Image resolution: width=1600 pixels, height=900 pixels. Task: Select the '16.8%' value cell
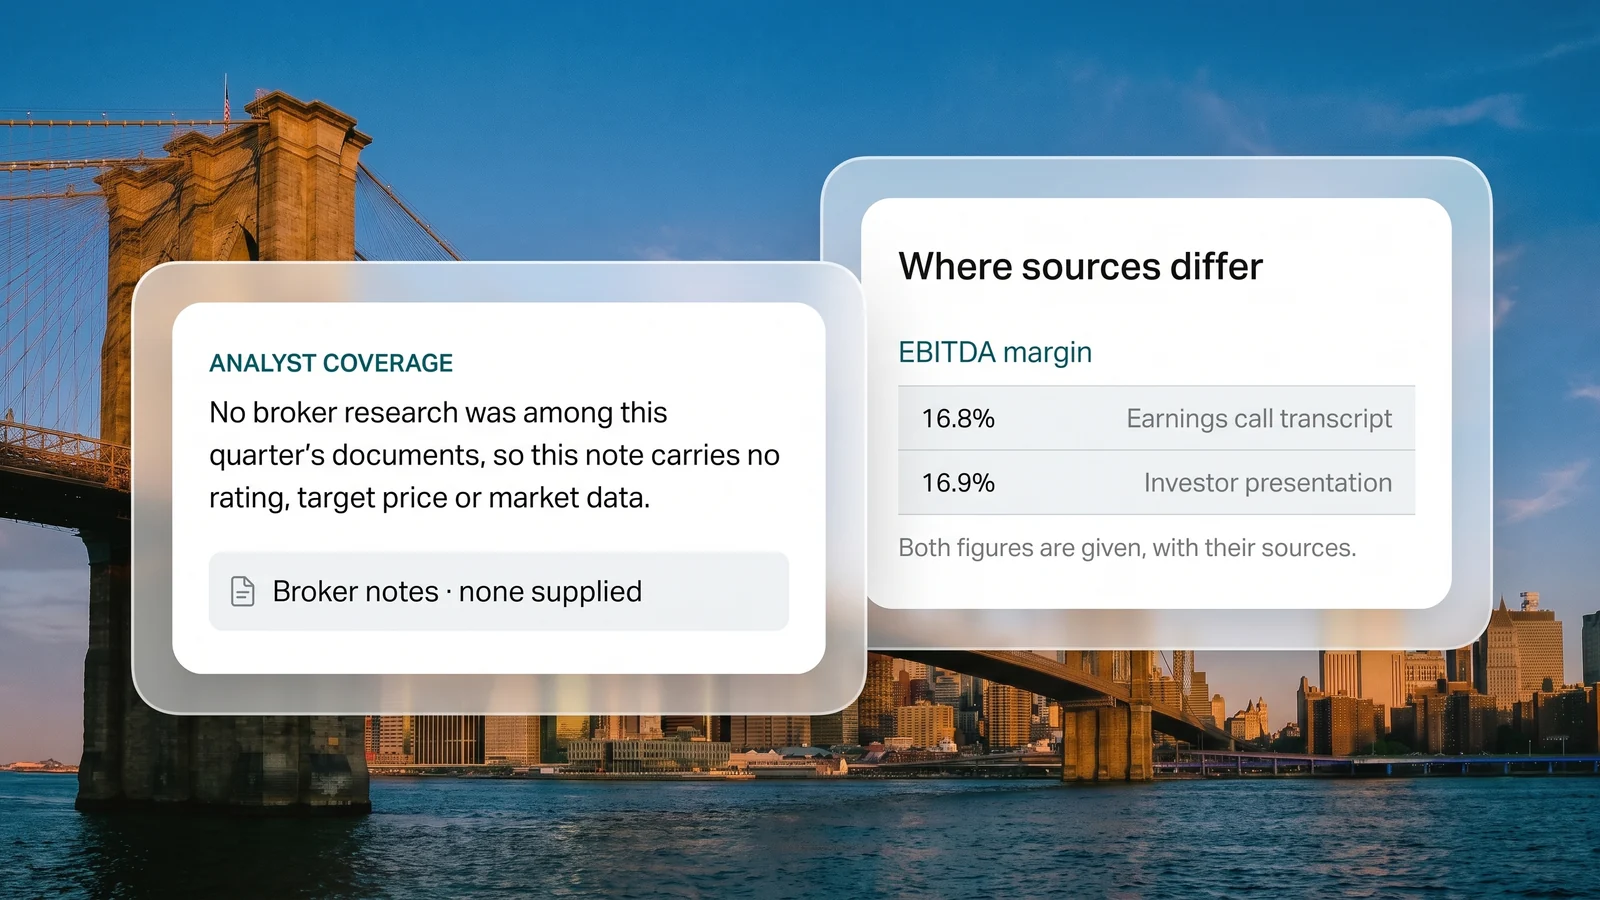(958, 419)
